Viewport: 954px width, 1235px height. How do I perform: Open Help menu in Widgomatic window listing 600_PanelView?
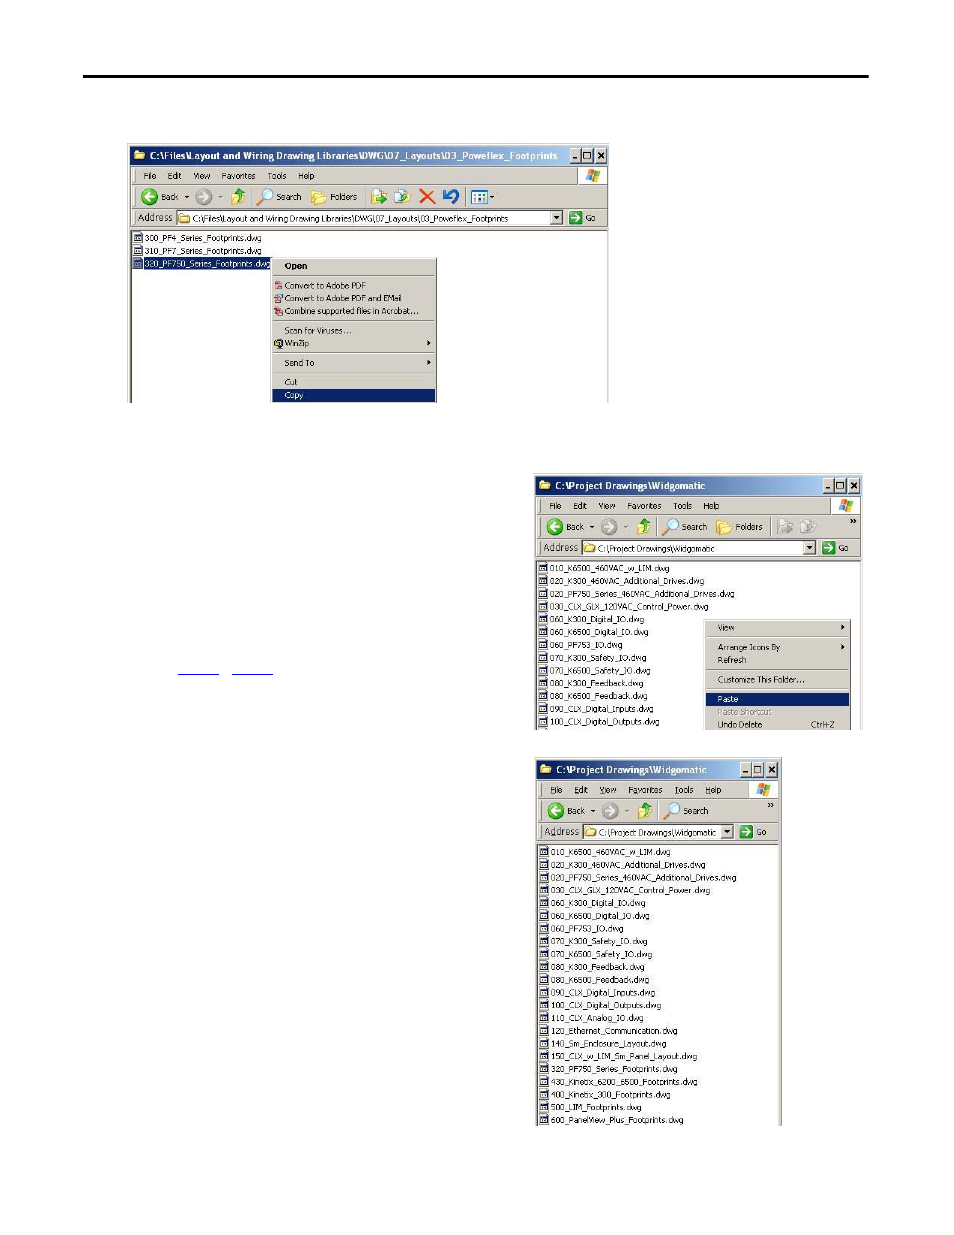pos(713,790)
